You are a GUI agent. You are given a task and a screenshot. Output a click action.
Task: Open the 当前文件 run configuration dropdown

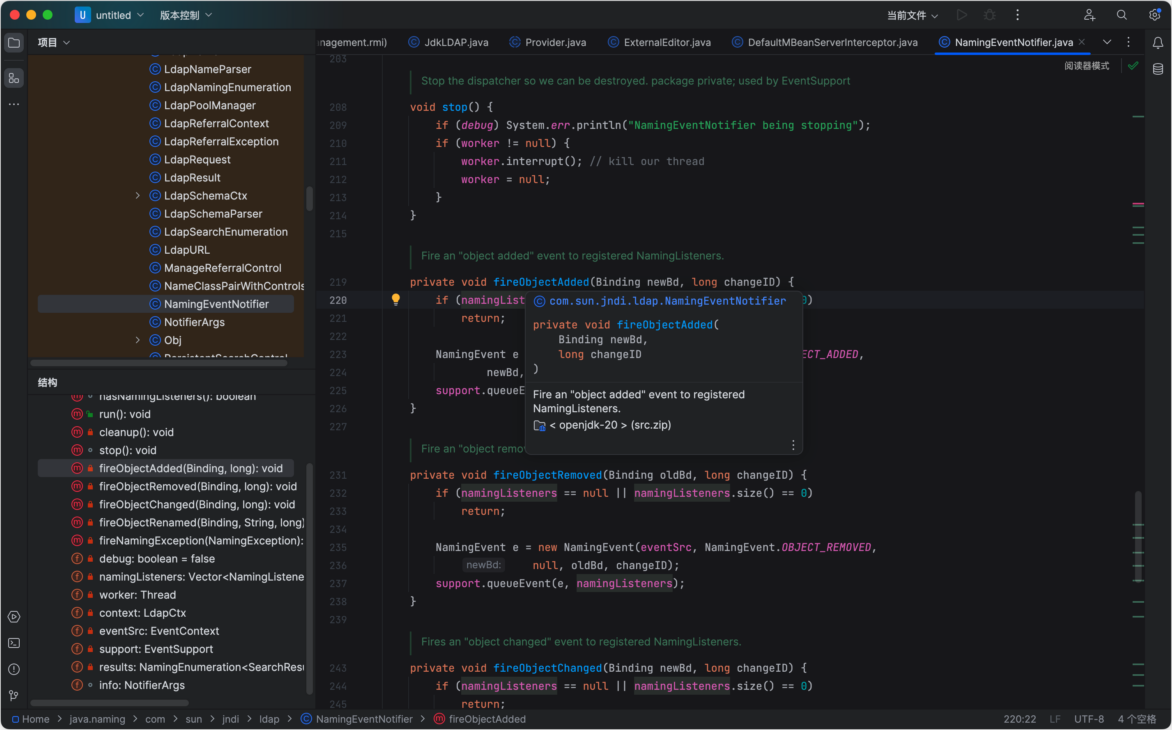tap(912, 15)
